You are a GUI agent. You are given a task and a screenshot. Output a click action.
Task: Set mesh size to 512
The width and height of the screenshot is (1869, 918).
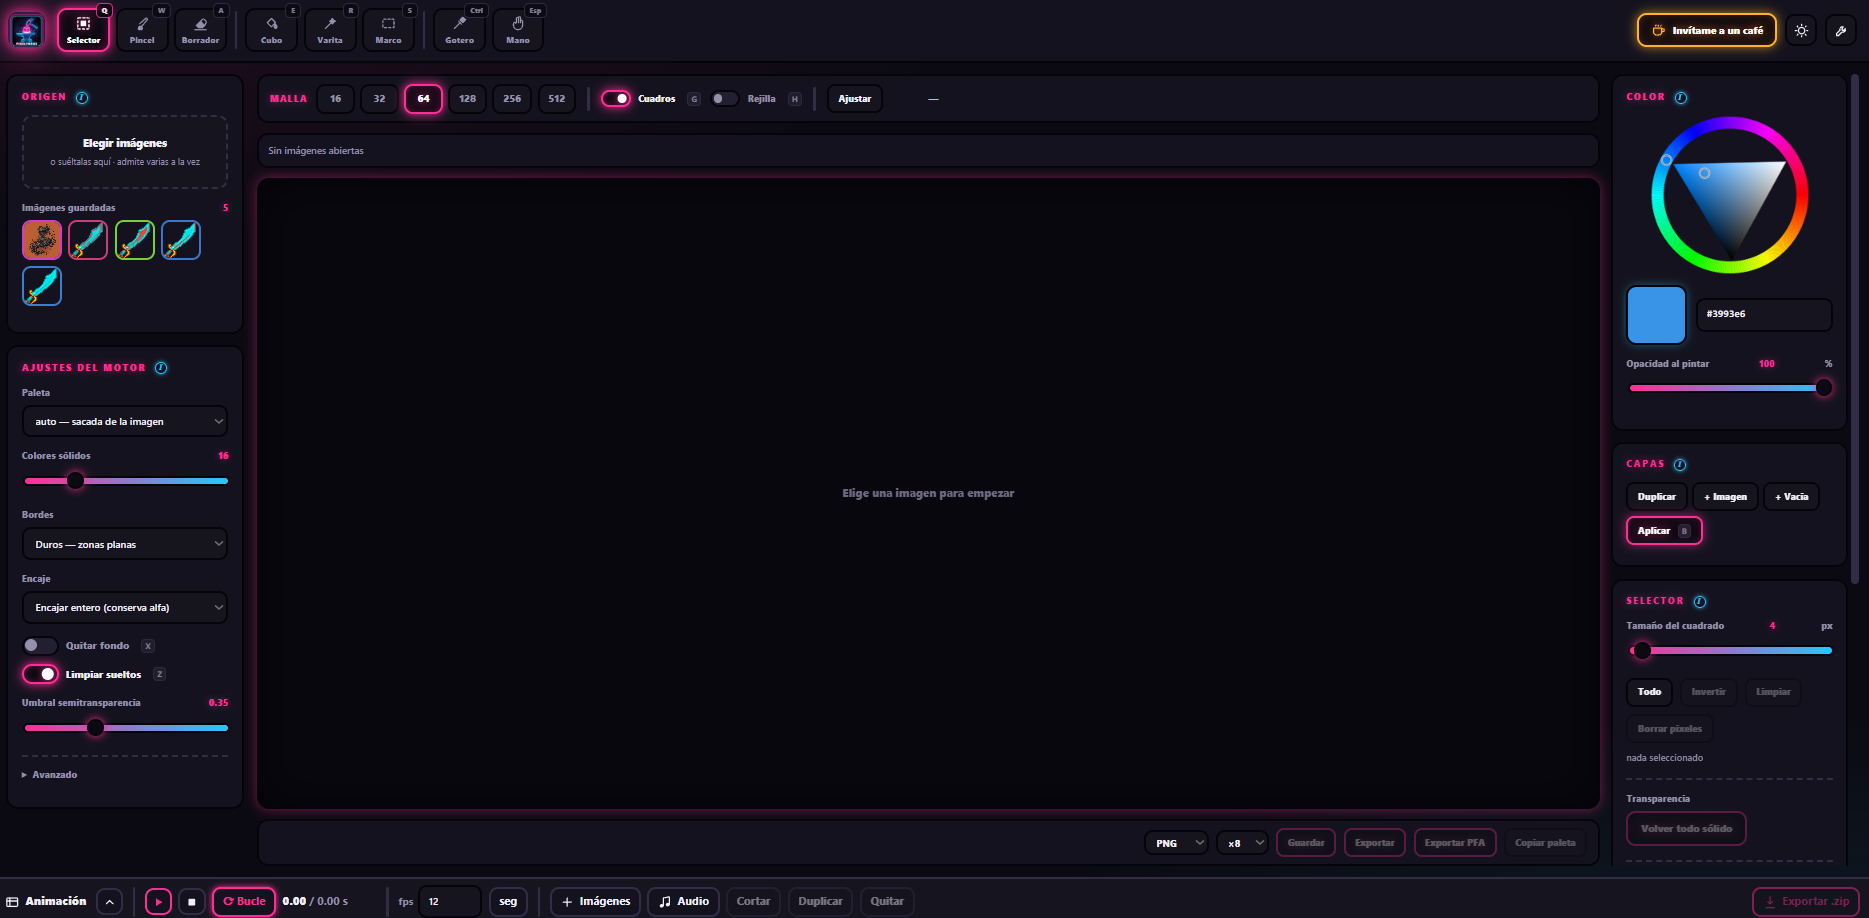click(557, 98)
